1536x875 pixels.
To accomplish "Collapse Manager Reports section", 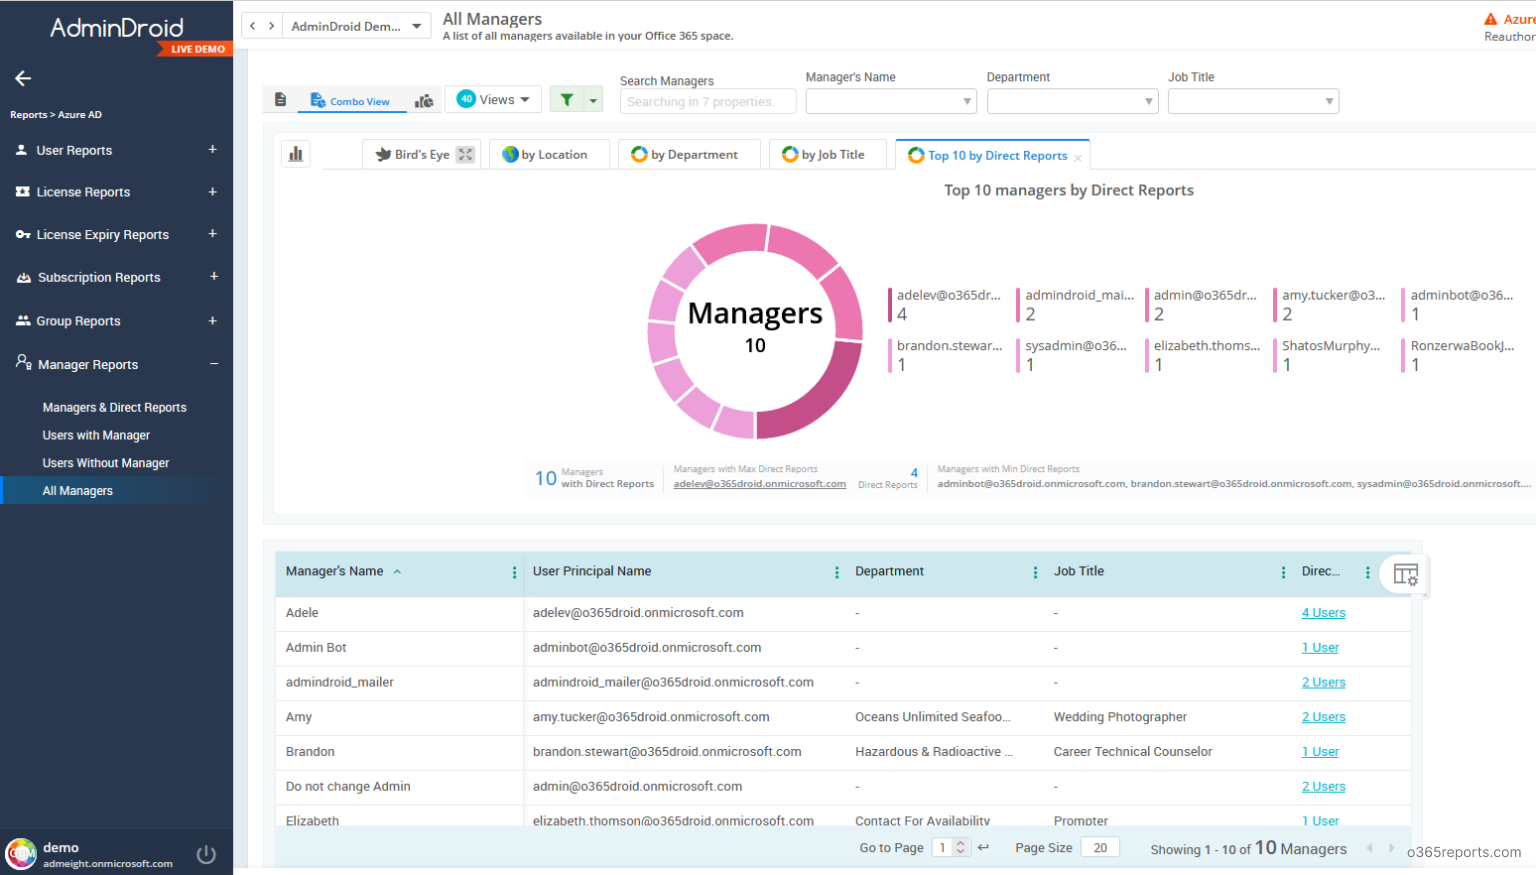I will [213, 364].
